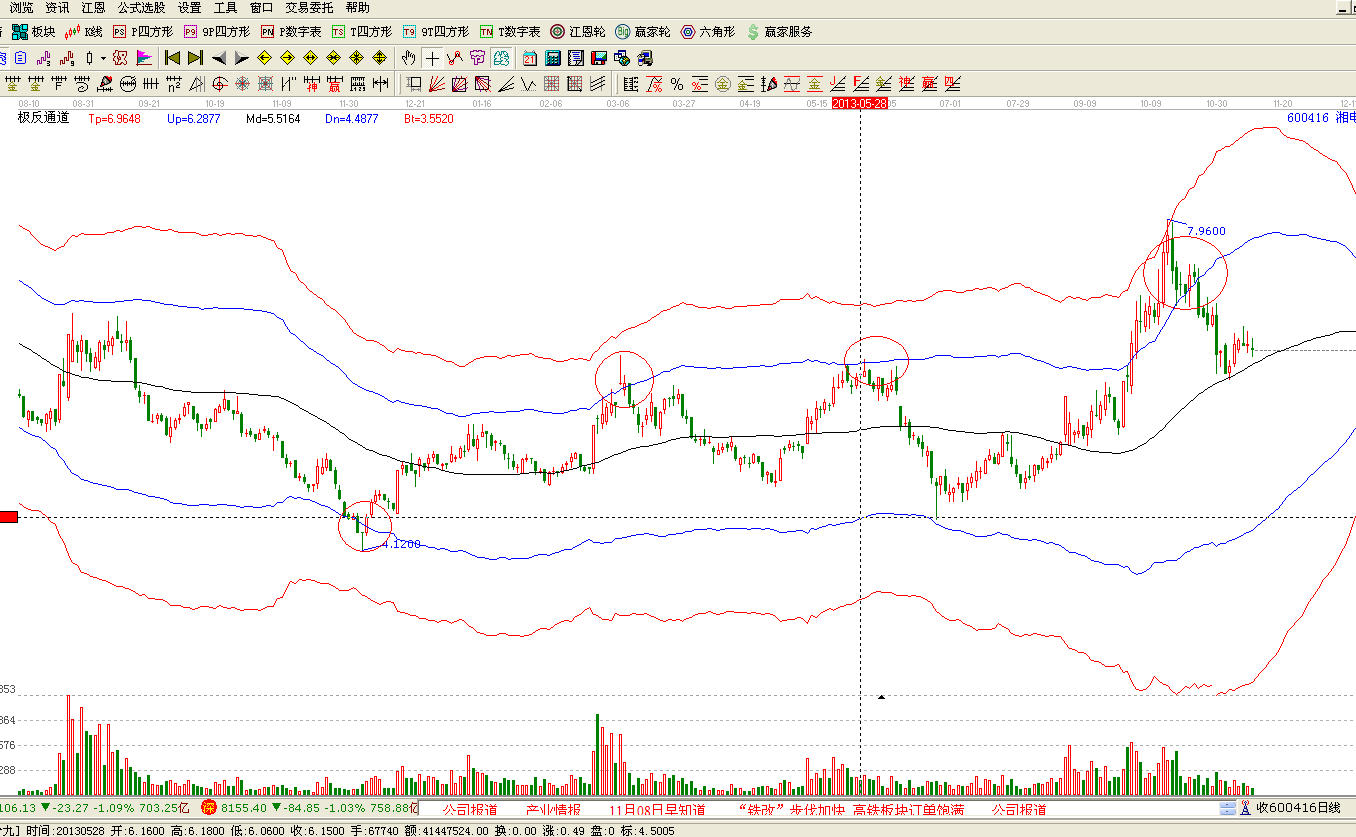Click the calendar icon in toolbar

(530, 58)
